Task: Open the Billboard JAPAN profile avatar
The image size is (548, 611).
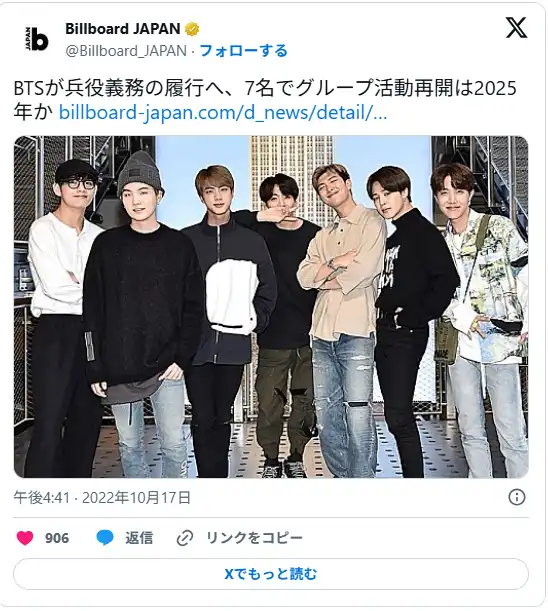Action: [x=36, y=39]
